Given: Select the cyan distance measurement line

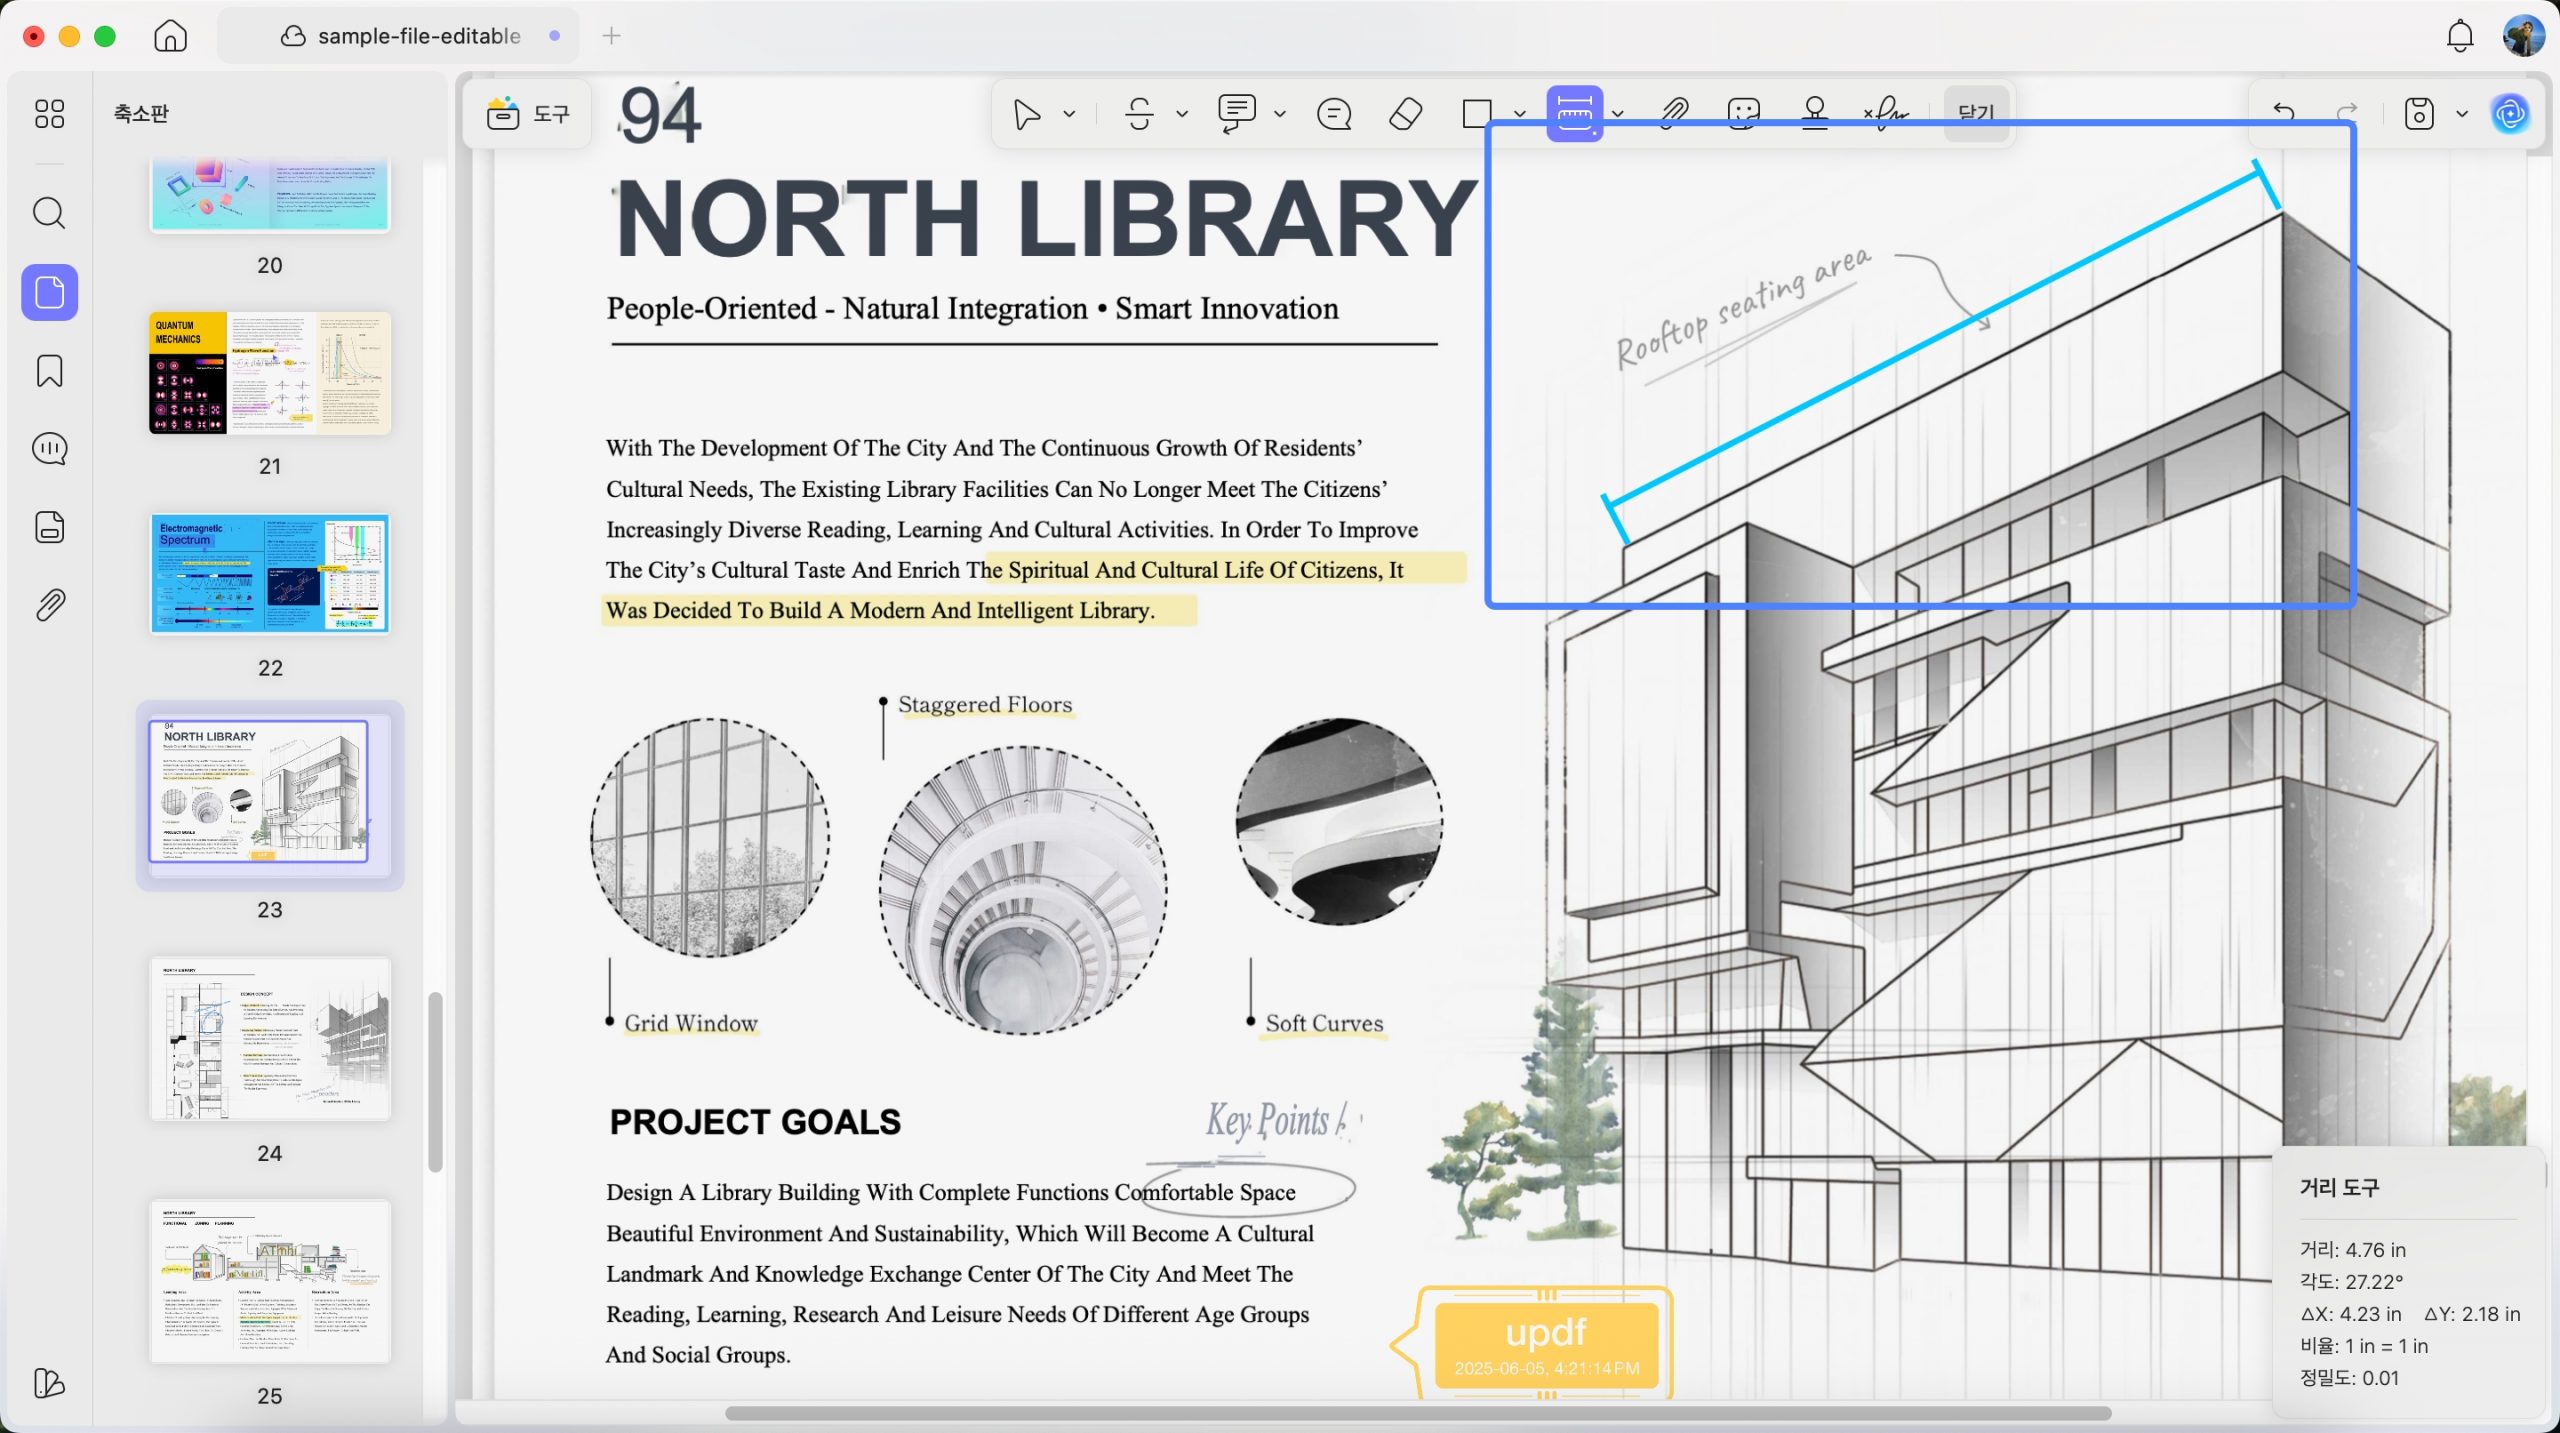Looking at the screenshot, I should tap(1939, 339).
